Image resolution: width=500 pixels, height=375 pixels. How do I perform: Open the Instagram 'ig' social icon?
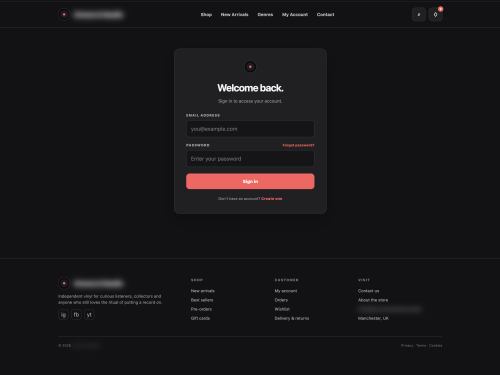click(x=63, y=315)
